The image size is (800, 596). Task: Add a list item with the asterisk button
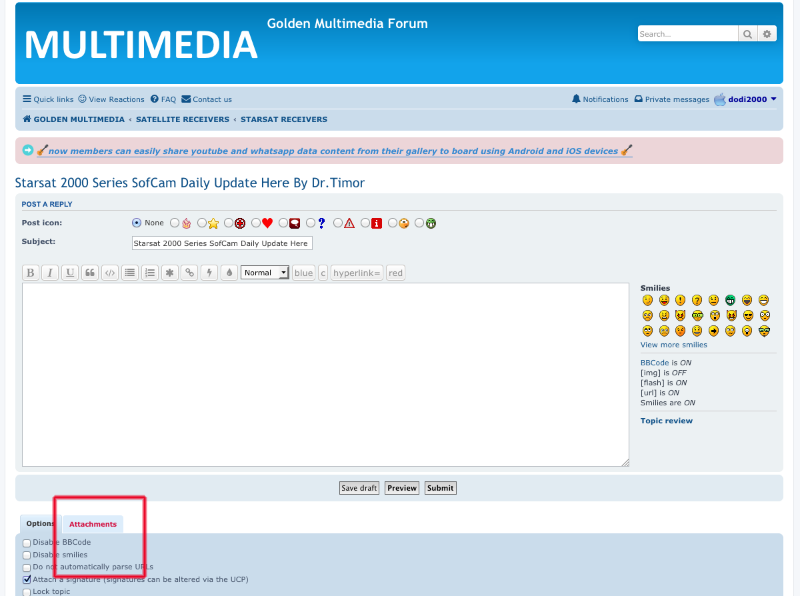point(169,273)
